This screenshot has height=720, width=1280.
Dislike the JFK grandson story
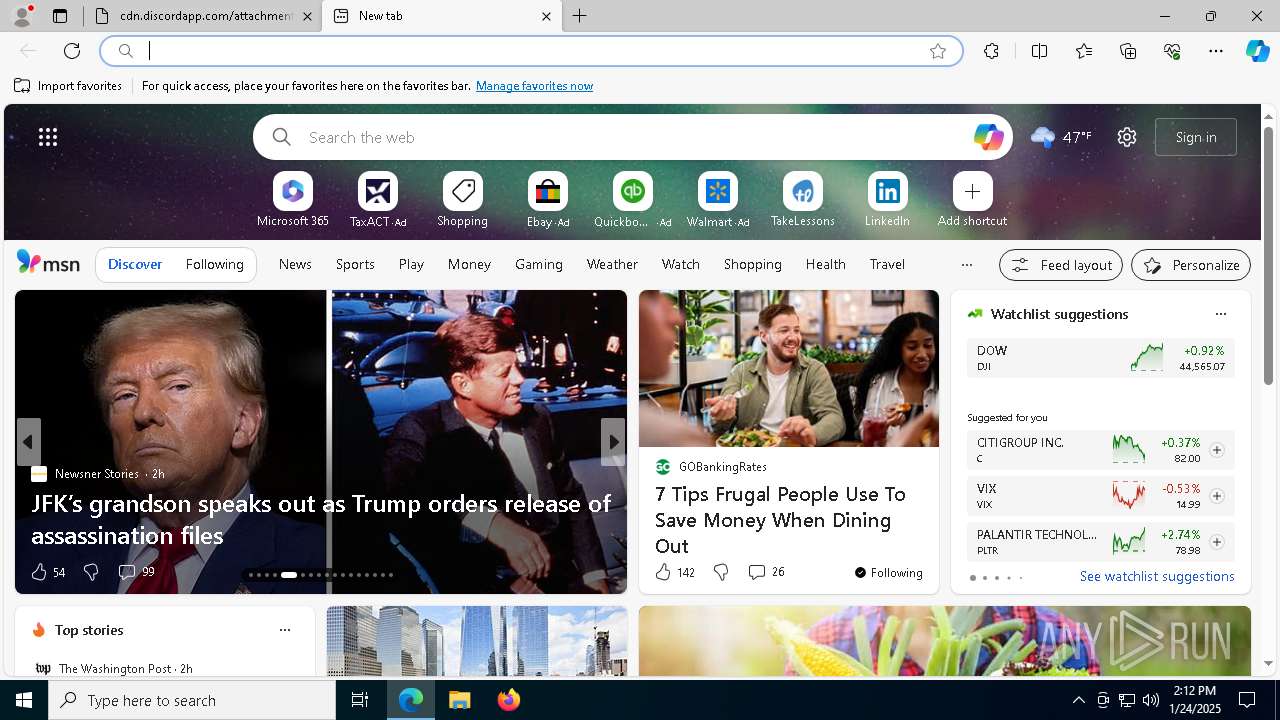(x=91, y=572)
